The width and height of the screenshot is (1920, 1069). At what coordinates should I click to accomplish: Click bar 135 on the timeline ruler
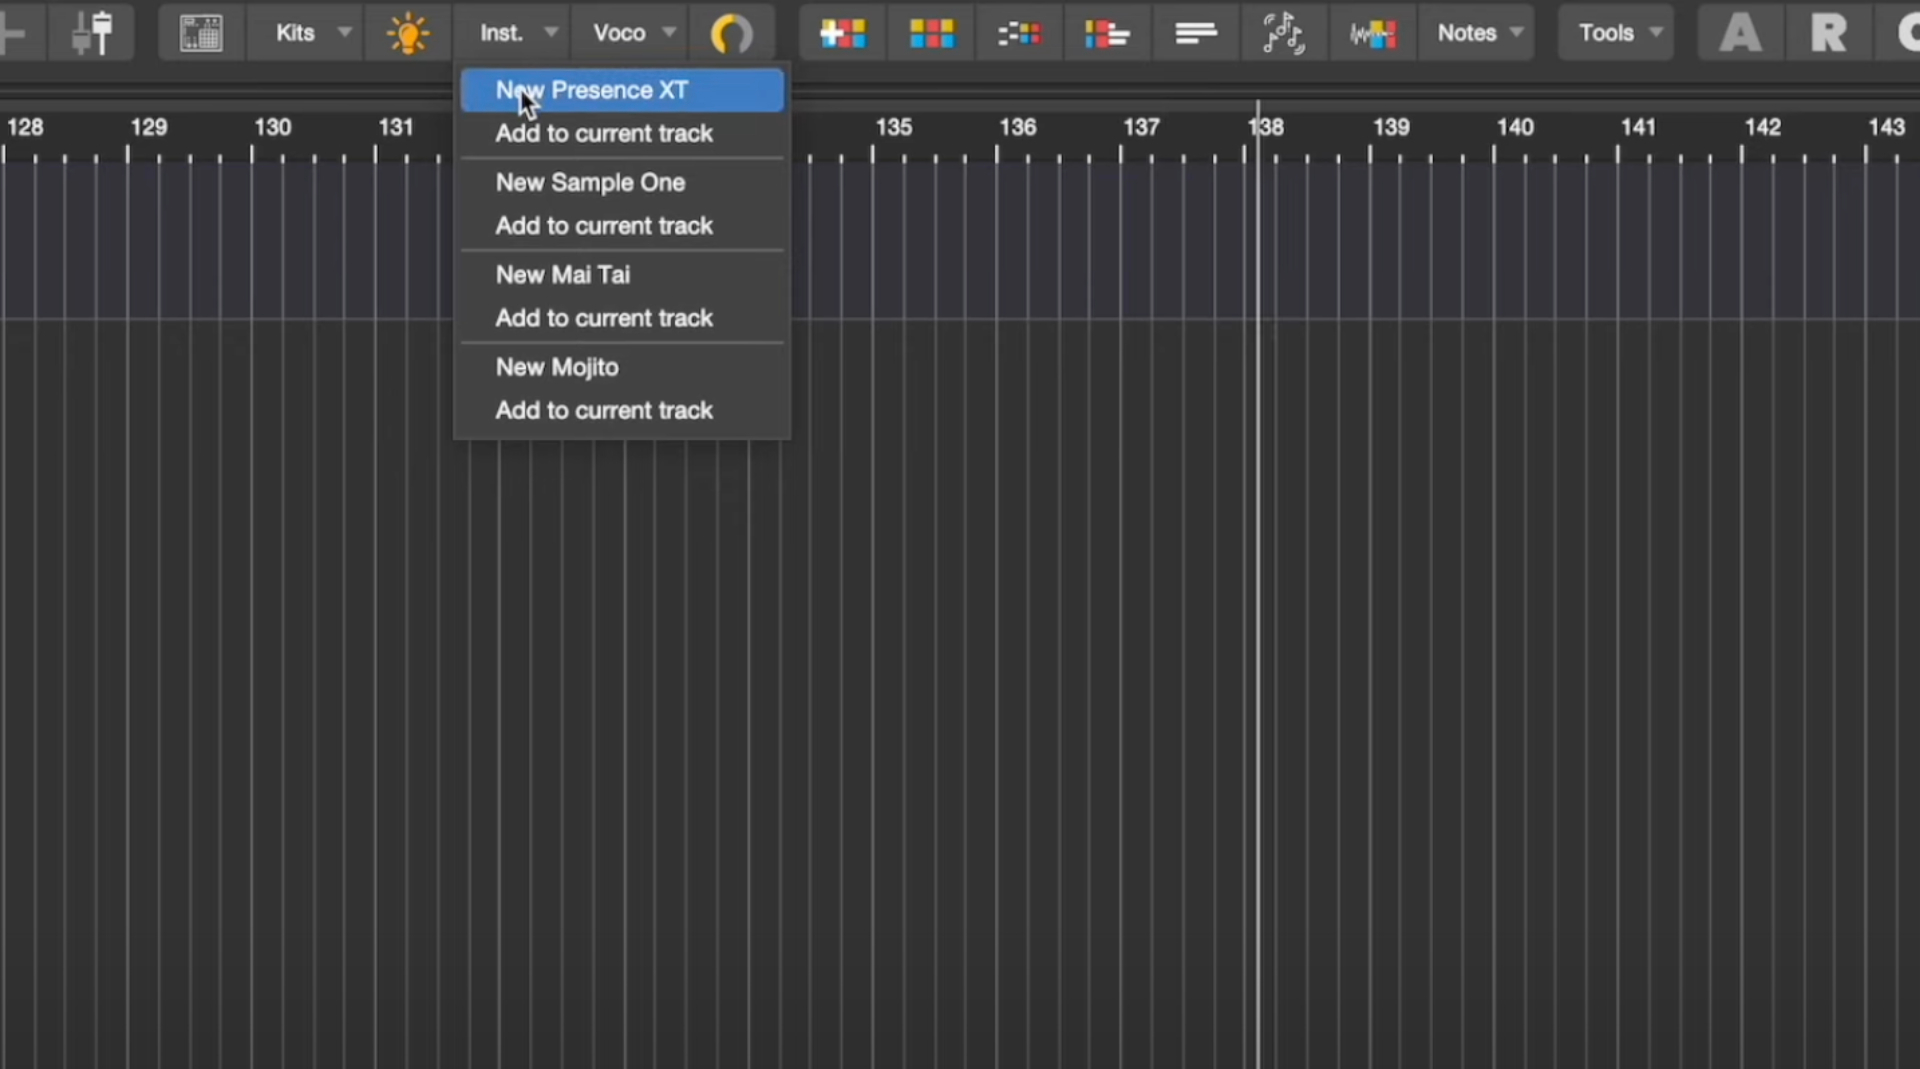(x=893, y=127)
